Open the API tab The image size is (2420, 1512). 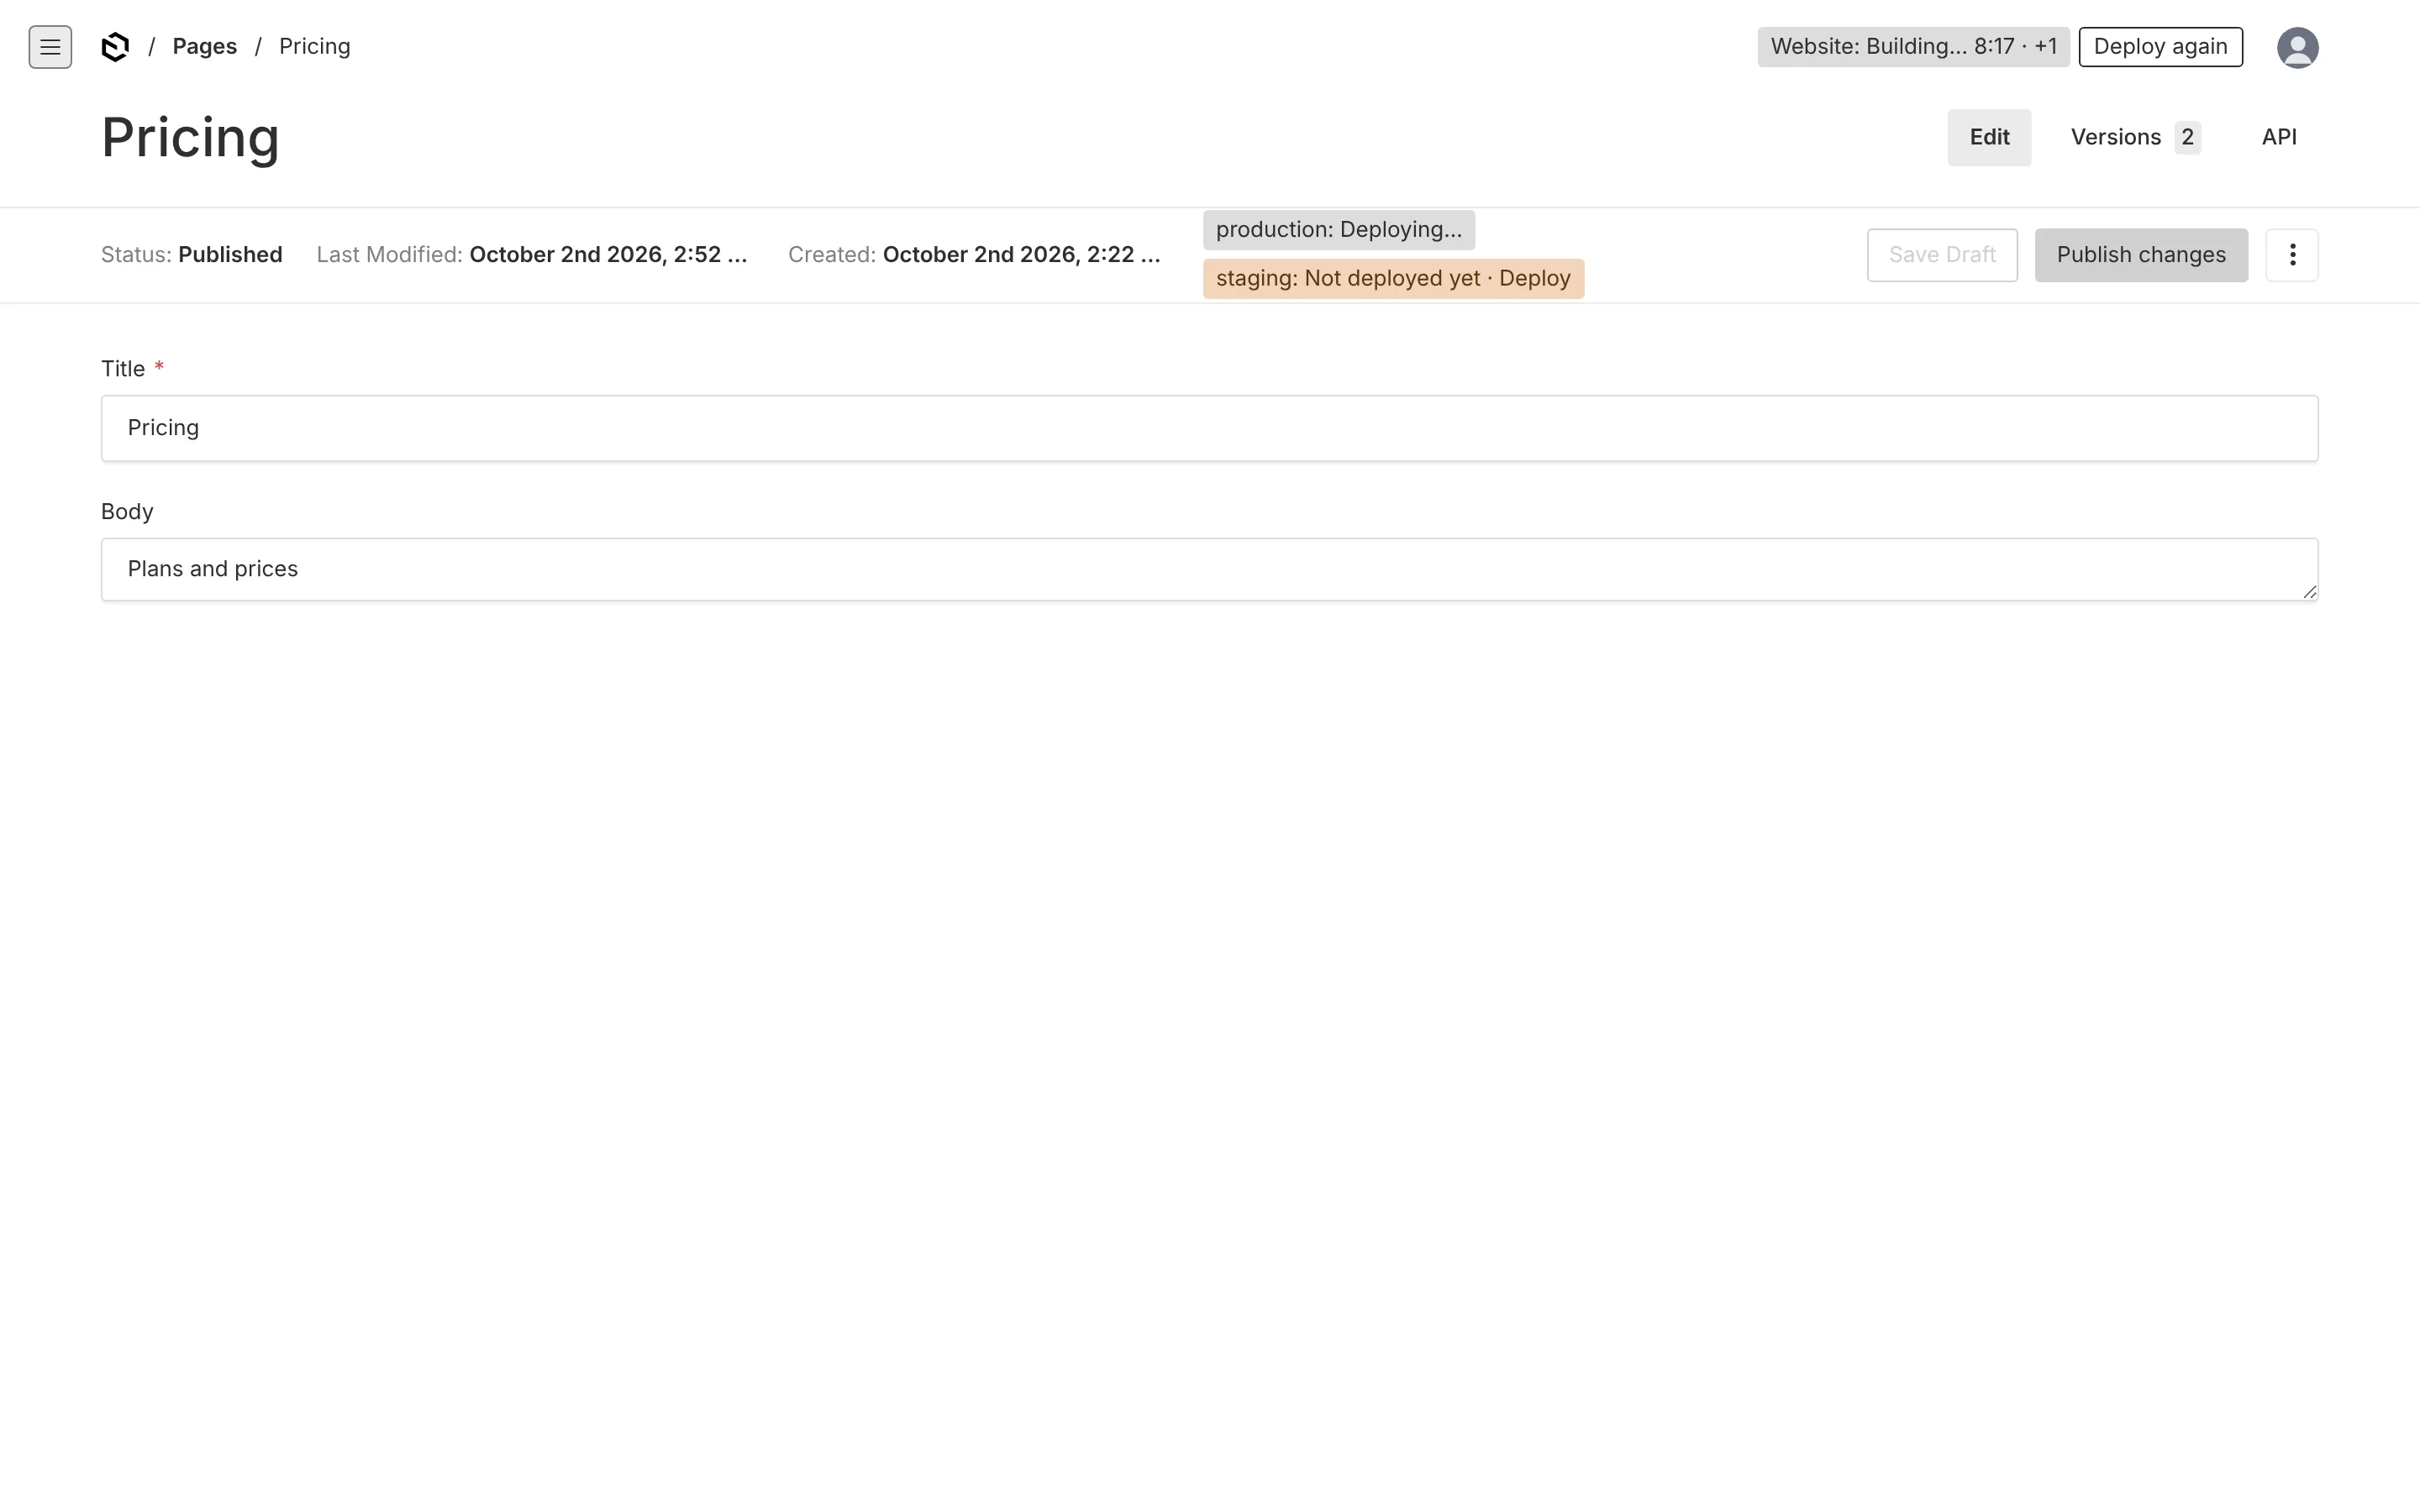[x=2278, y=137]
